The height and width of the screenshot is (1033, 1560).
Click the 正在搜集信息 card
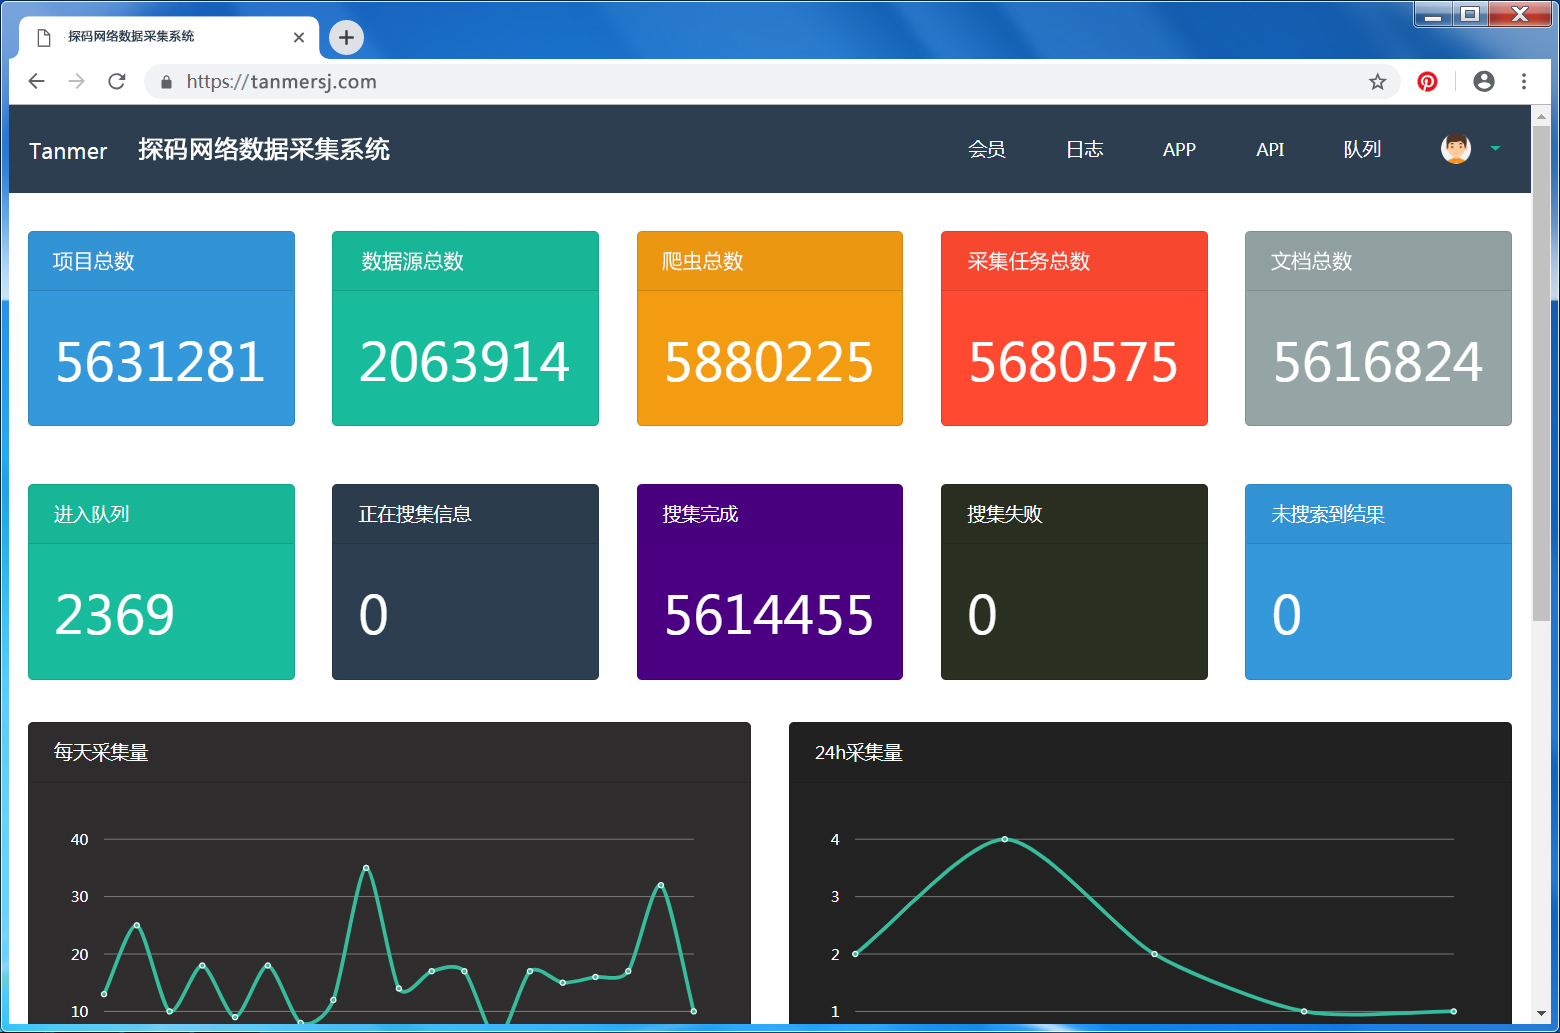pos(465,582)
